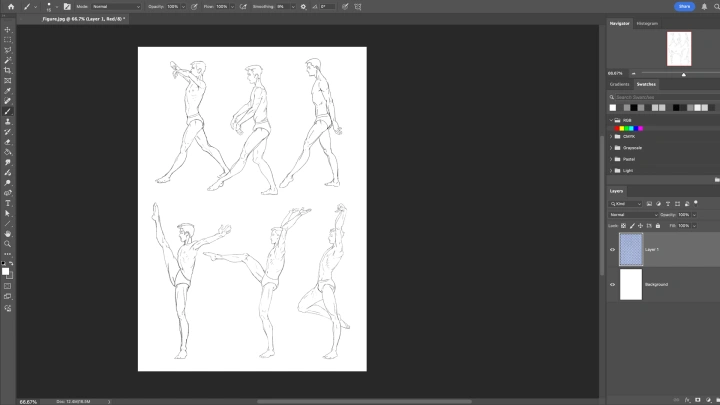Hide Layer 1 using eye icon
Image resolution: width=720 pixels, height=405 pixels.
(612, 249)
